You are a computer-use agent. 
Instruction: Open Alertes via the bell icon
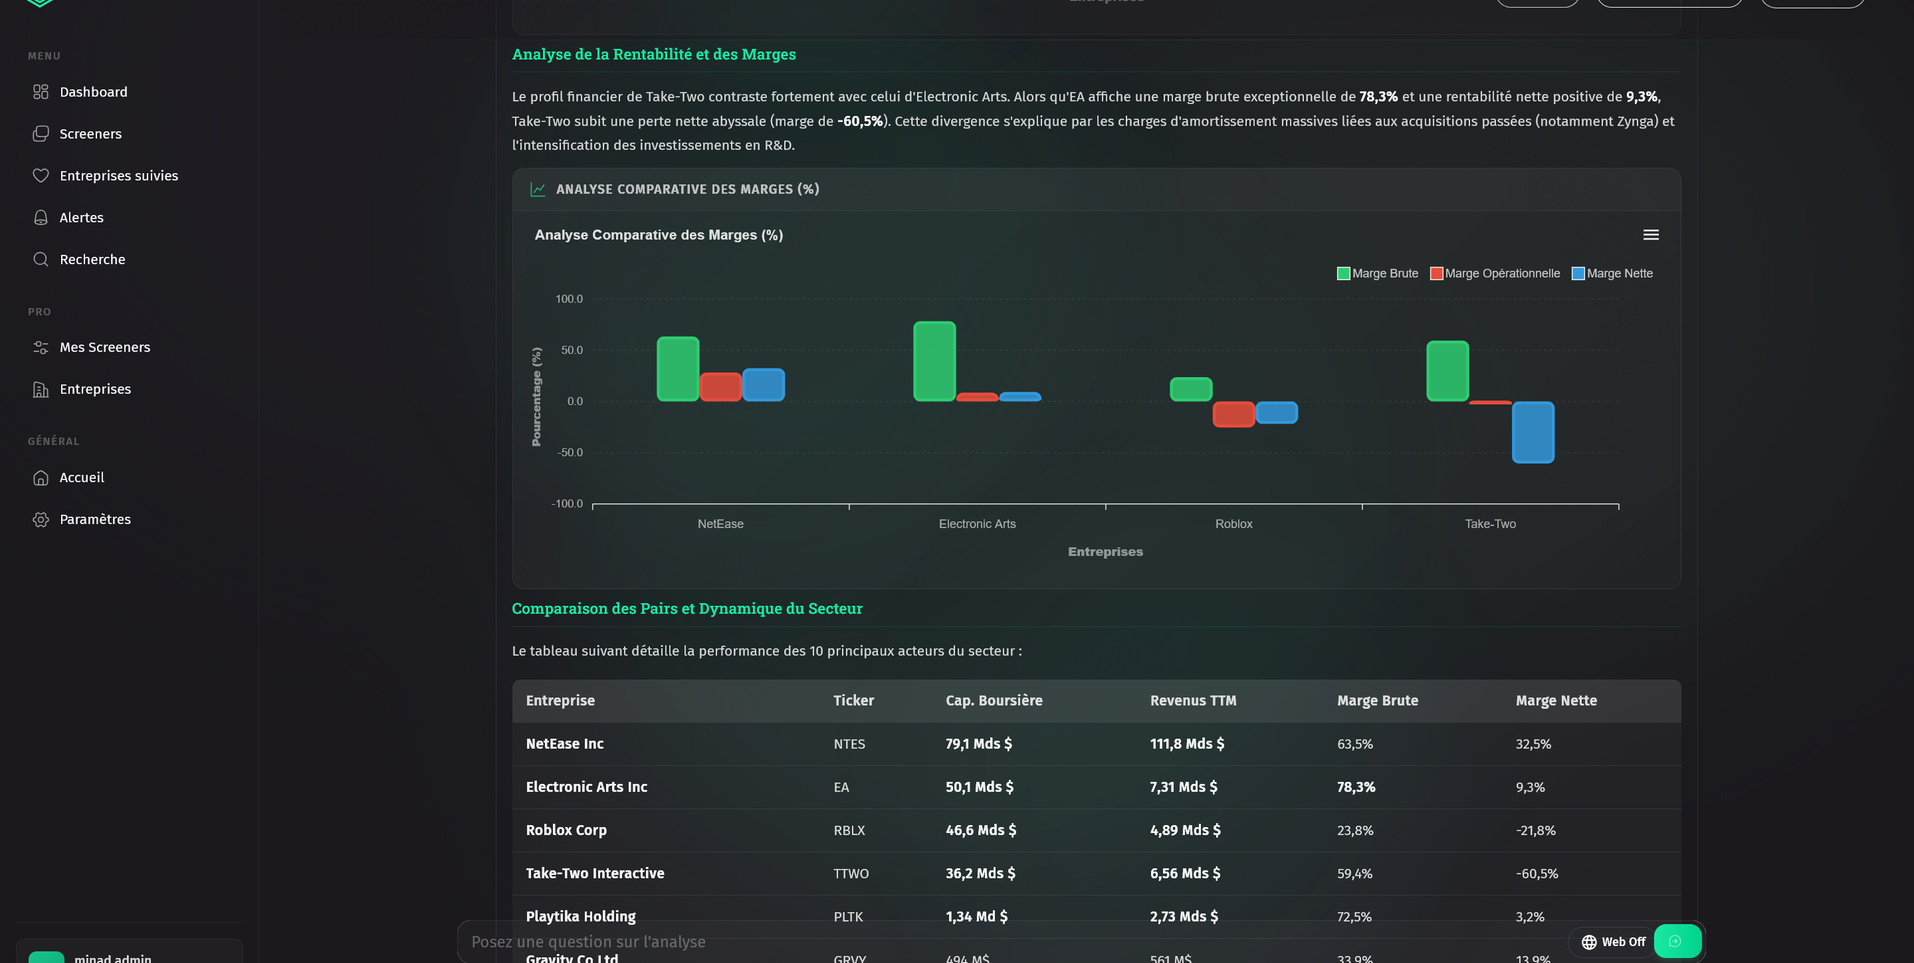(41, 217)
